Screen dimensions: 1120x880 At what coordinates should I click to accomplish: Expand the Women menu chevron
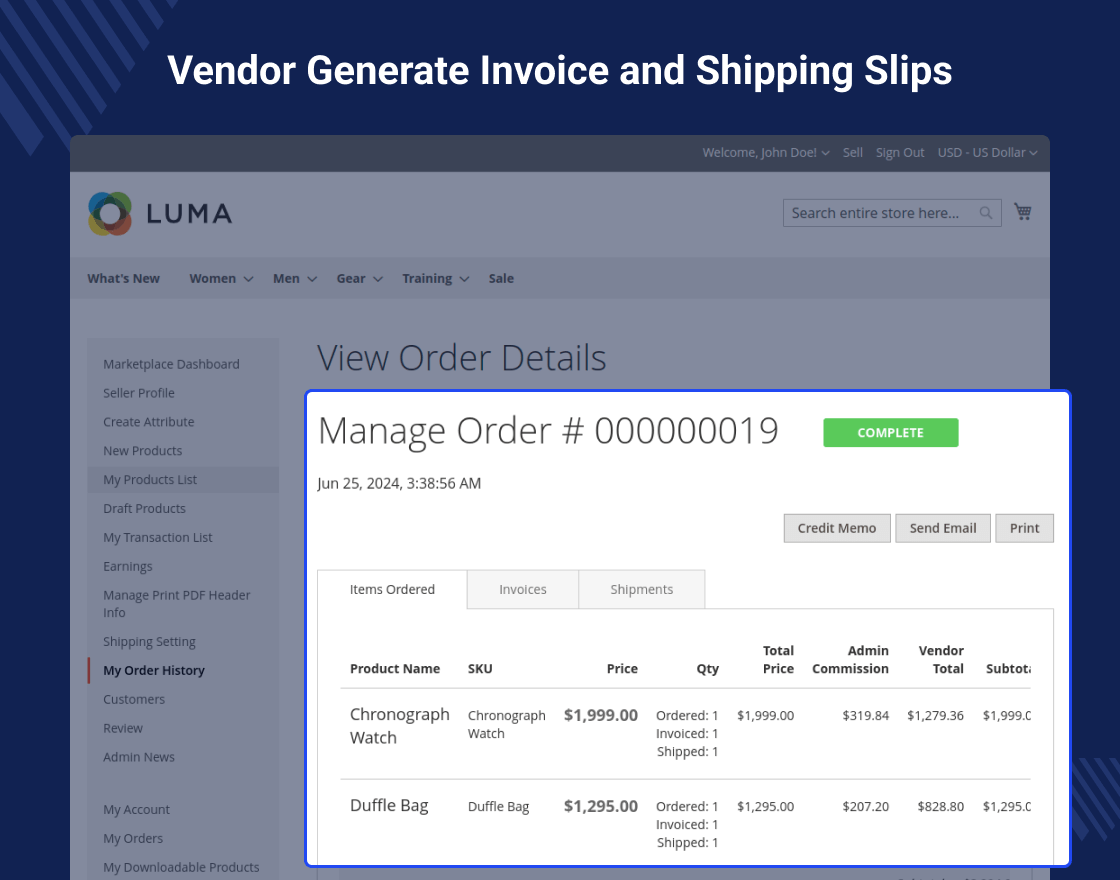click(x=249, y=279)
